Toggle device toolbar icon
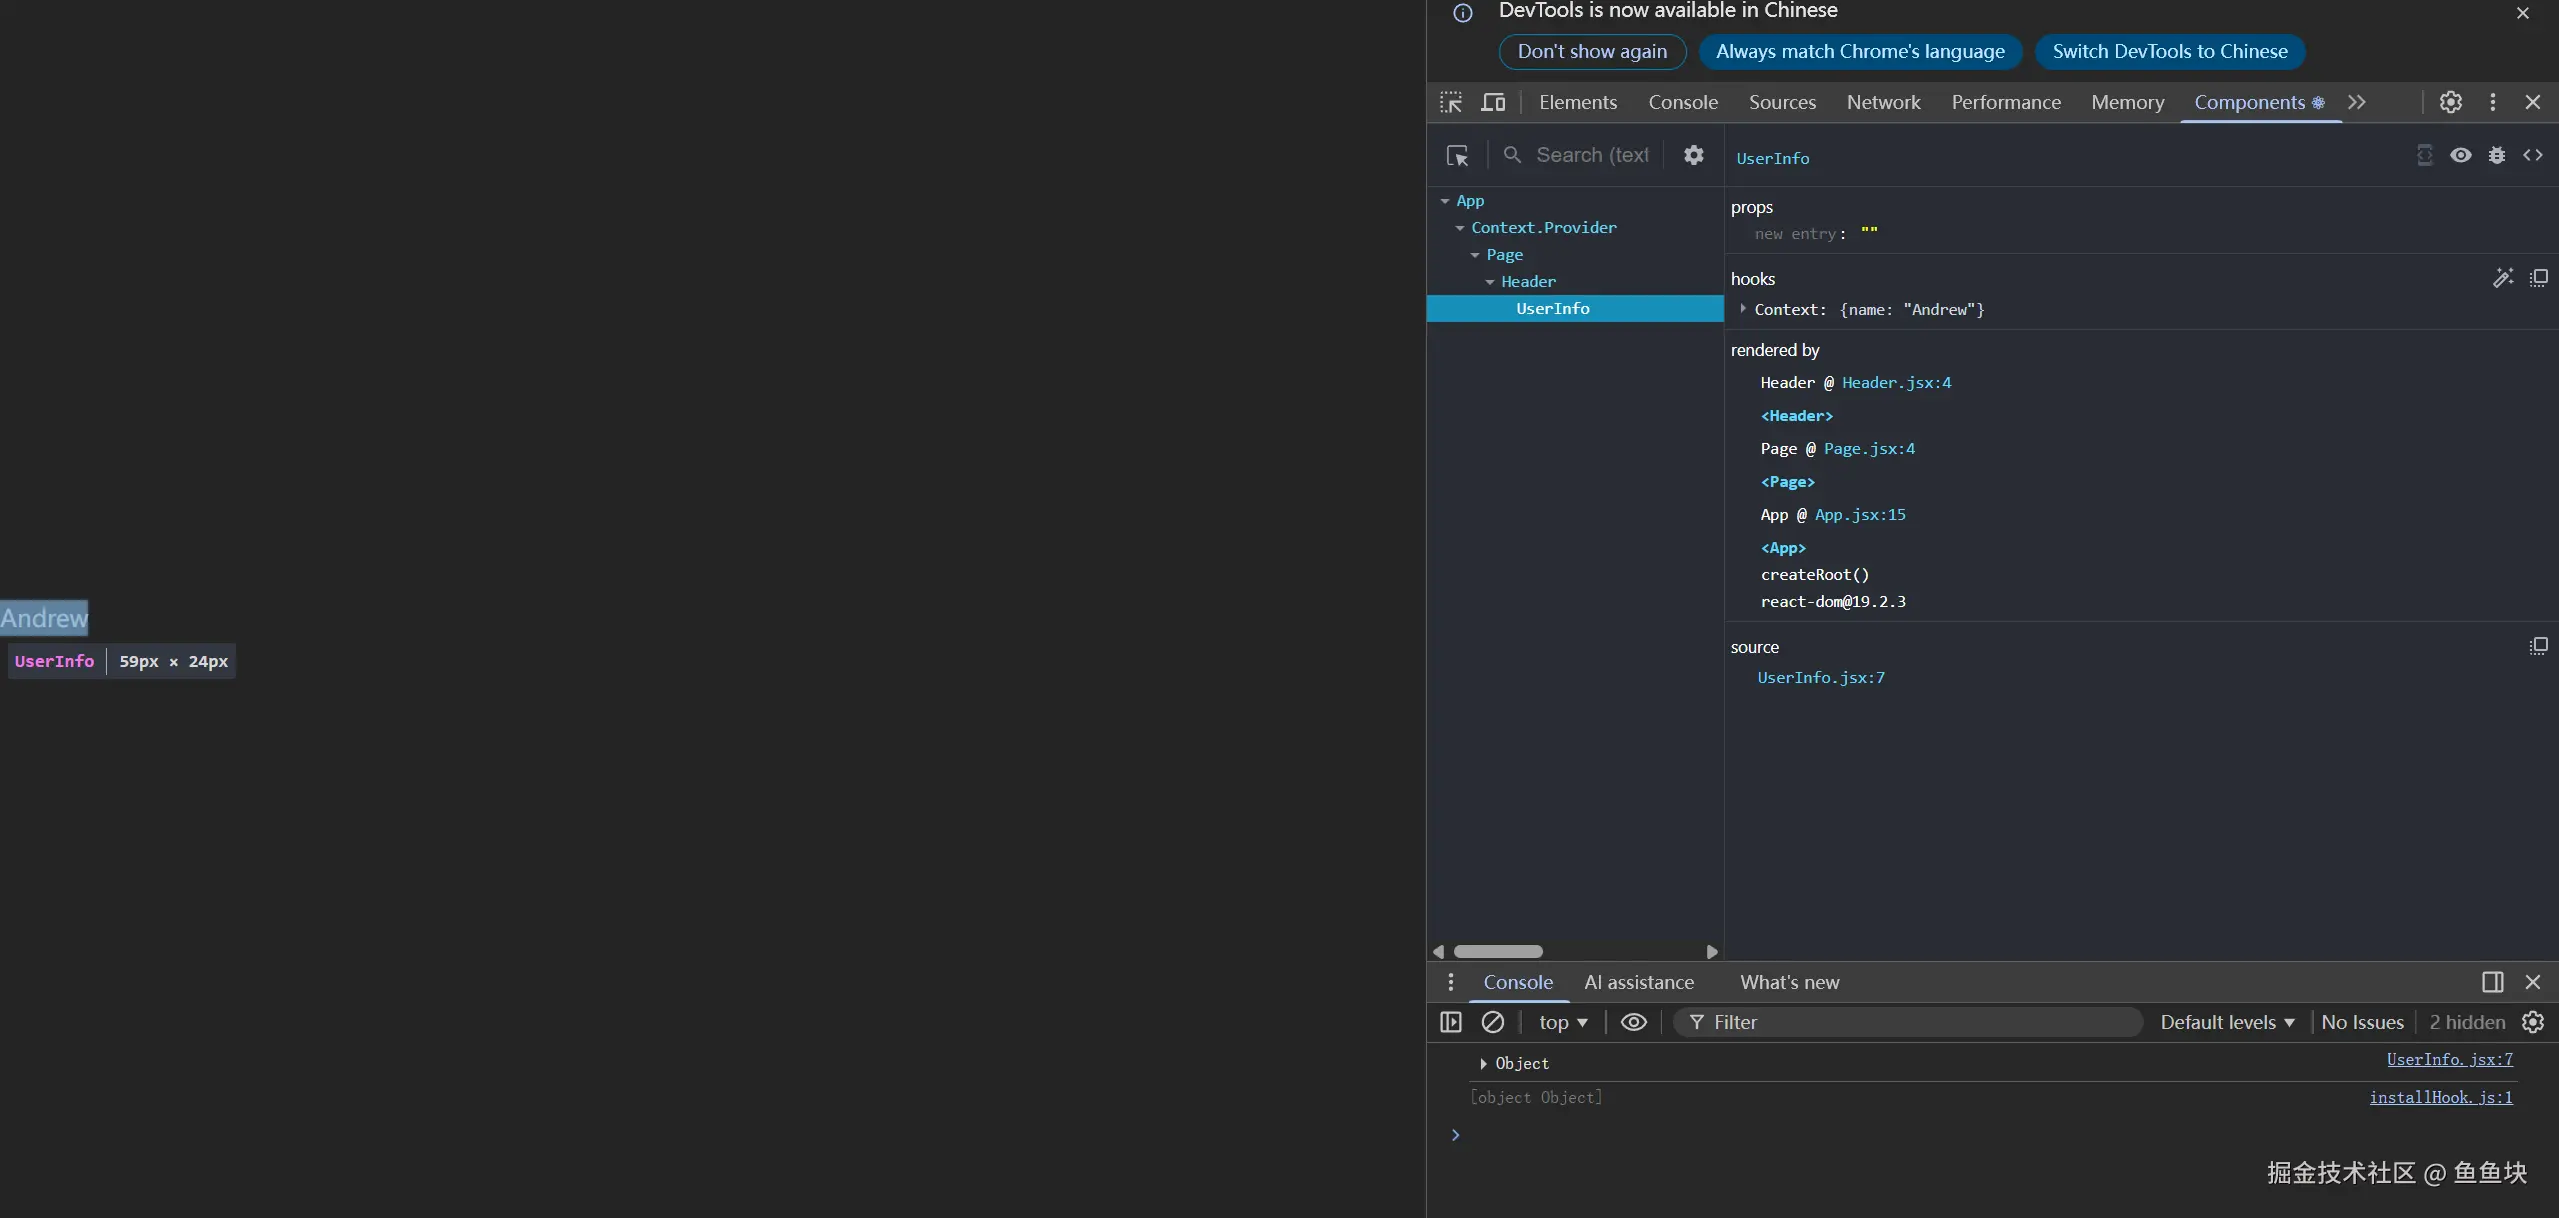The width and height of the screenshot is (2559, 1218). tap(1493, 102)
